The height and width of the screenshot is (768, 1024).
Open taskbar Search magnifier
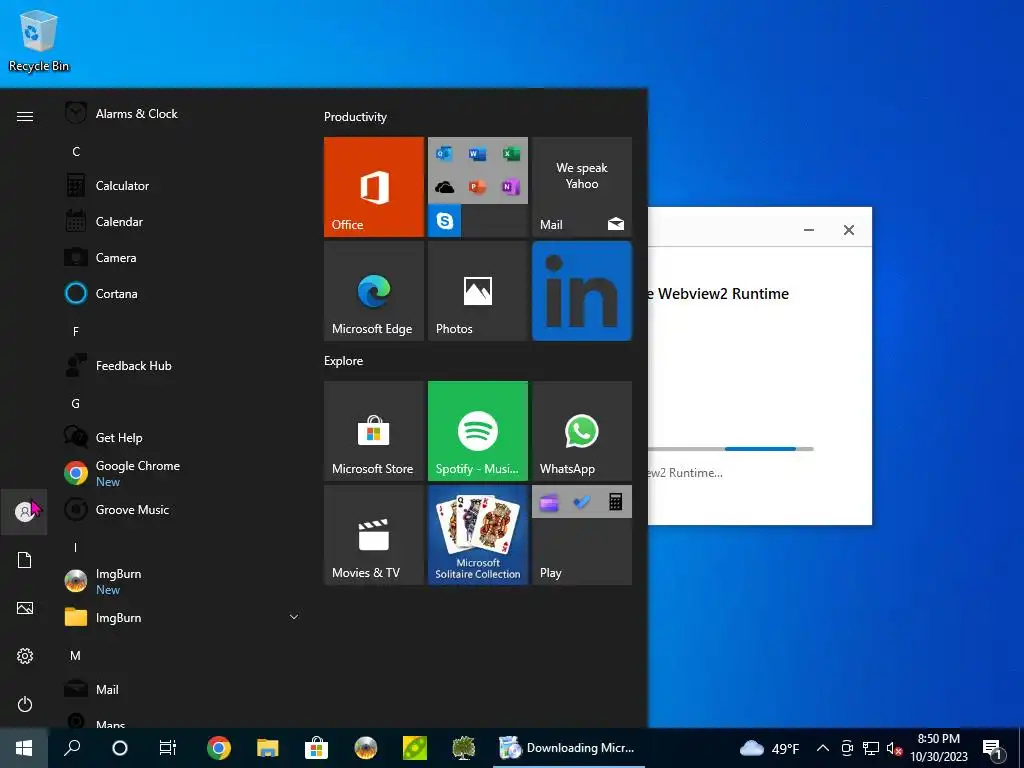coord(72,748)
